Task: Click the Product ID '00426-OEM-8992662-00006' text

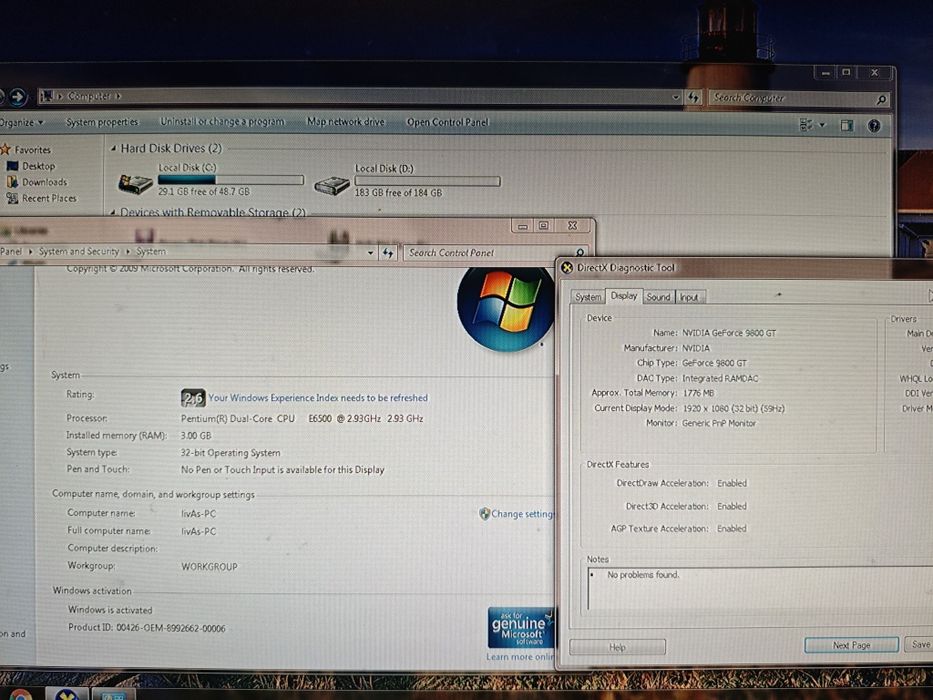Action: tap(171, 628)
